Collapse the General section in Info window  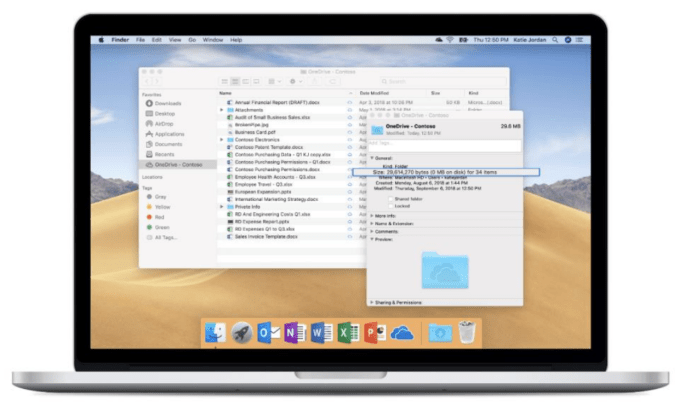tap(372, 158)
